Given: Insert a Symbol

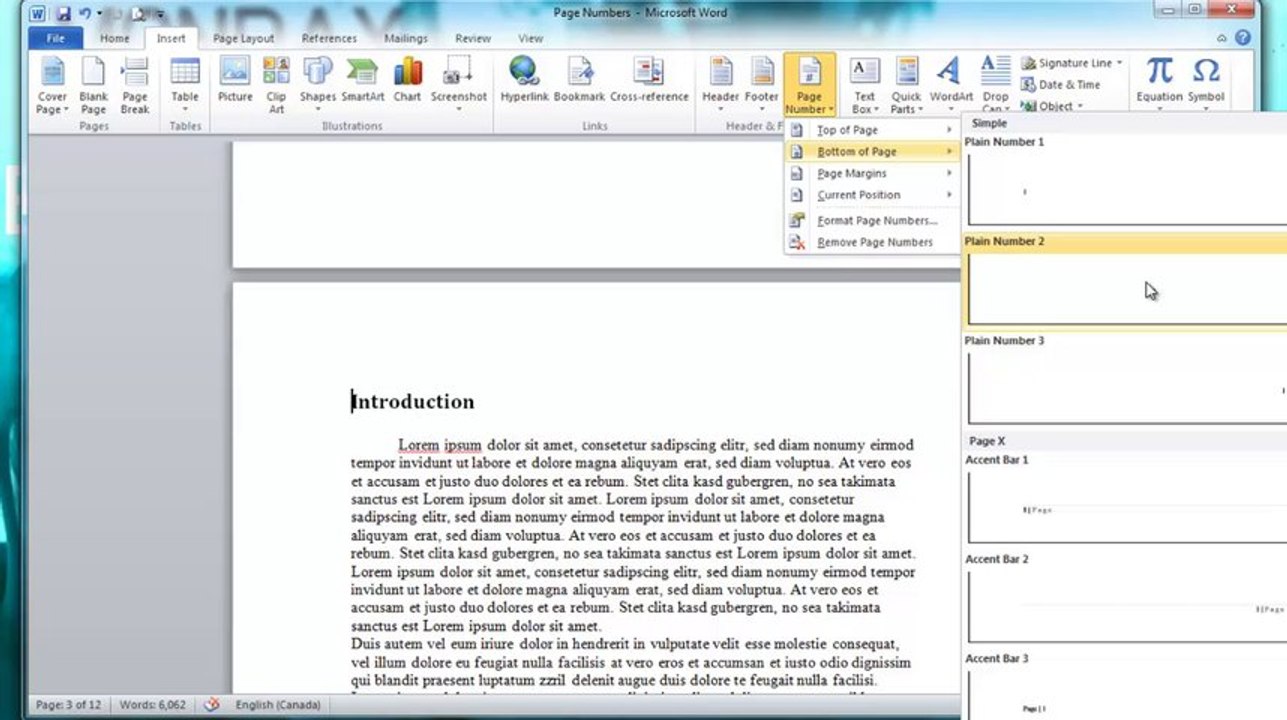Looking at the screenshot, I should [x=1206, y=80].
